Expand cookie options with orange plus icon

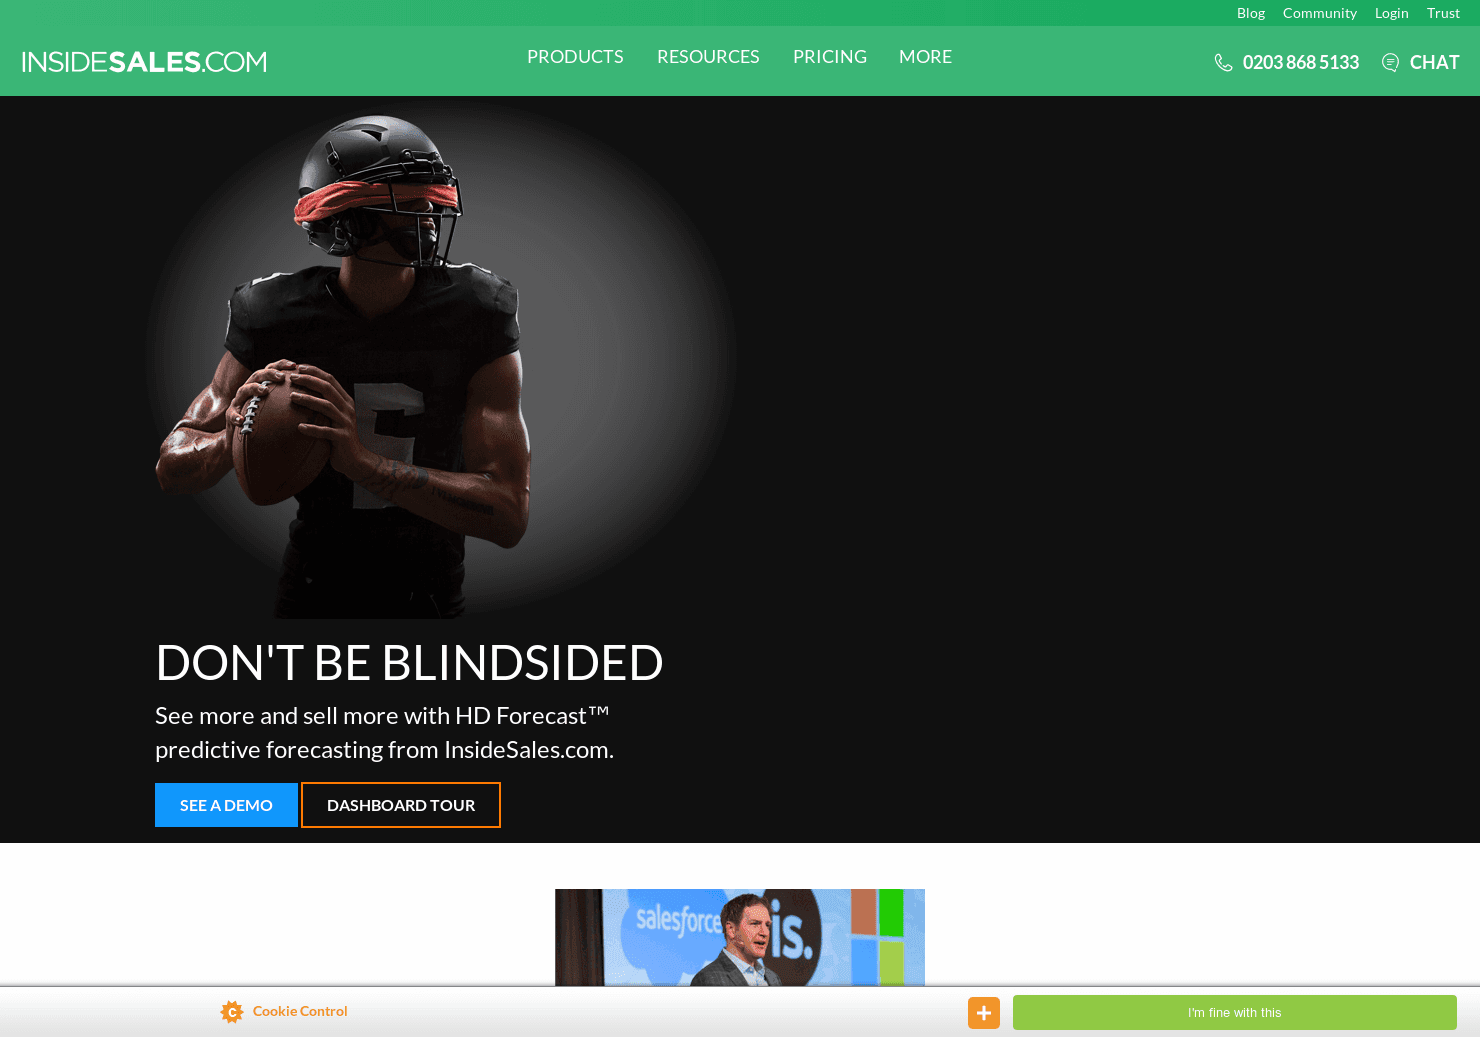[983, 1013]
